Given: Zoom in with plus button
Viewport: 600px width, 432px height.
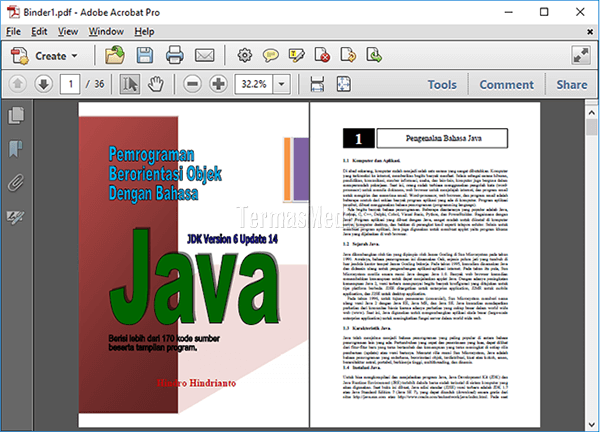Looking at the screenshot, I should [x=218, y=84].
